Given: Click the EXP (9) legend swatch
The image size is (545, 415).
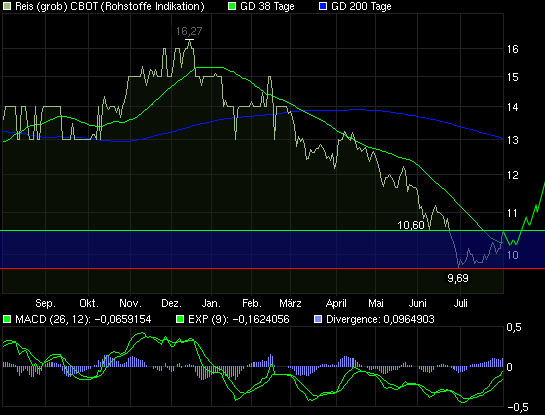Looking at the screenshot, I should point(180,319).
